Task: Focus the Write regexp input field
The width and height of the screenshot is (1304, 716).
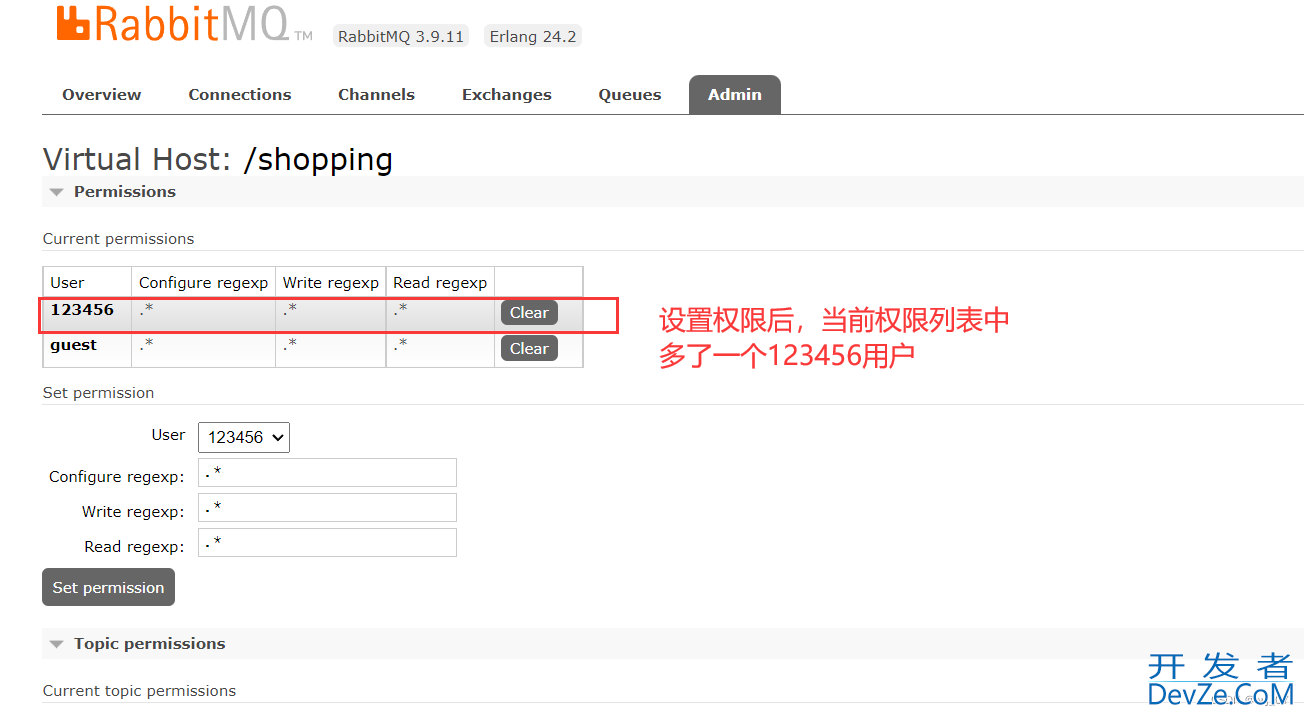Action: [x=327, y=508]
